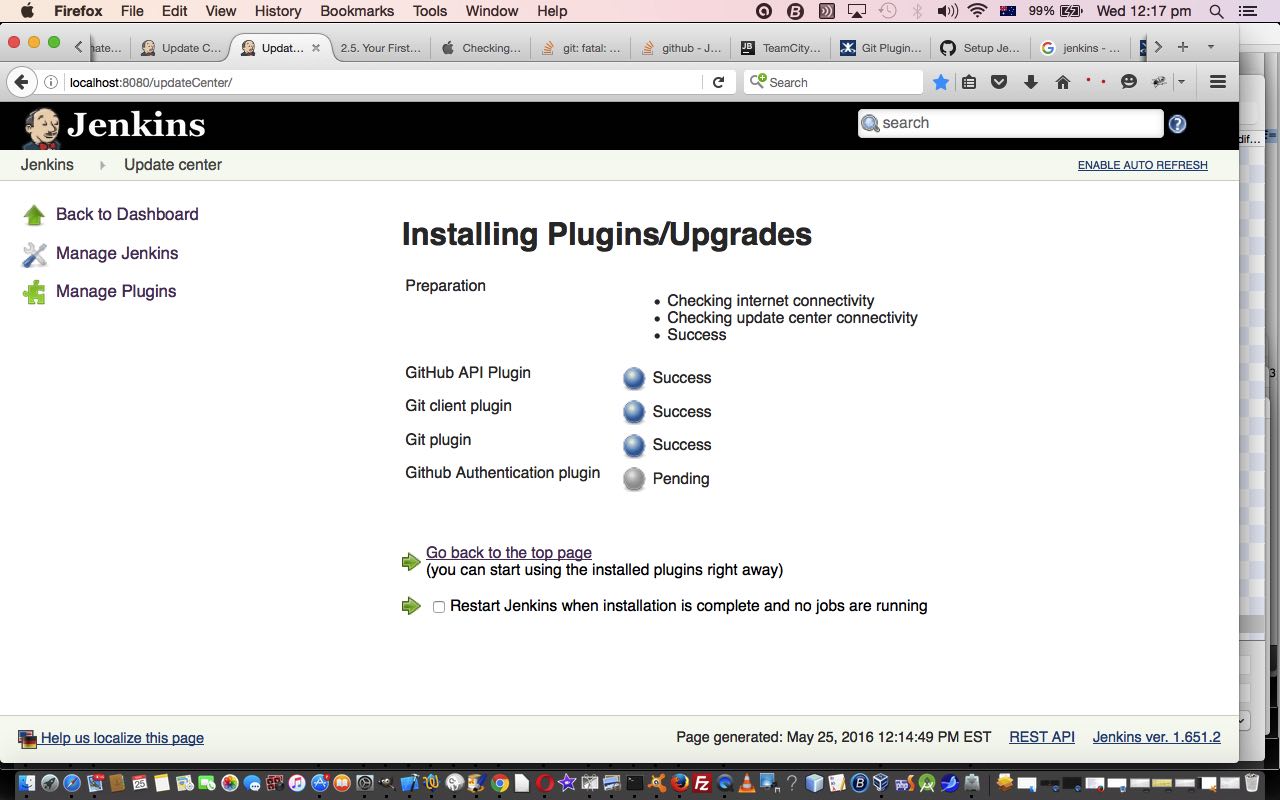
Task: Open the Trash in the Dock
Action: pyautogui.click(x=1253, y=783)
